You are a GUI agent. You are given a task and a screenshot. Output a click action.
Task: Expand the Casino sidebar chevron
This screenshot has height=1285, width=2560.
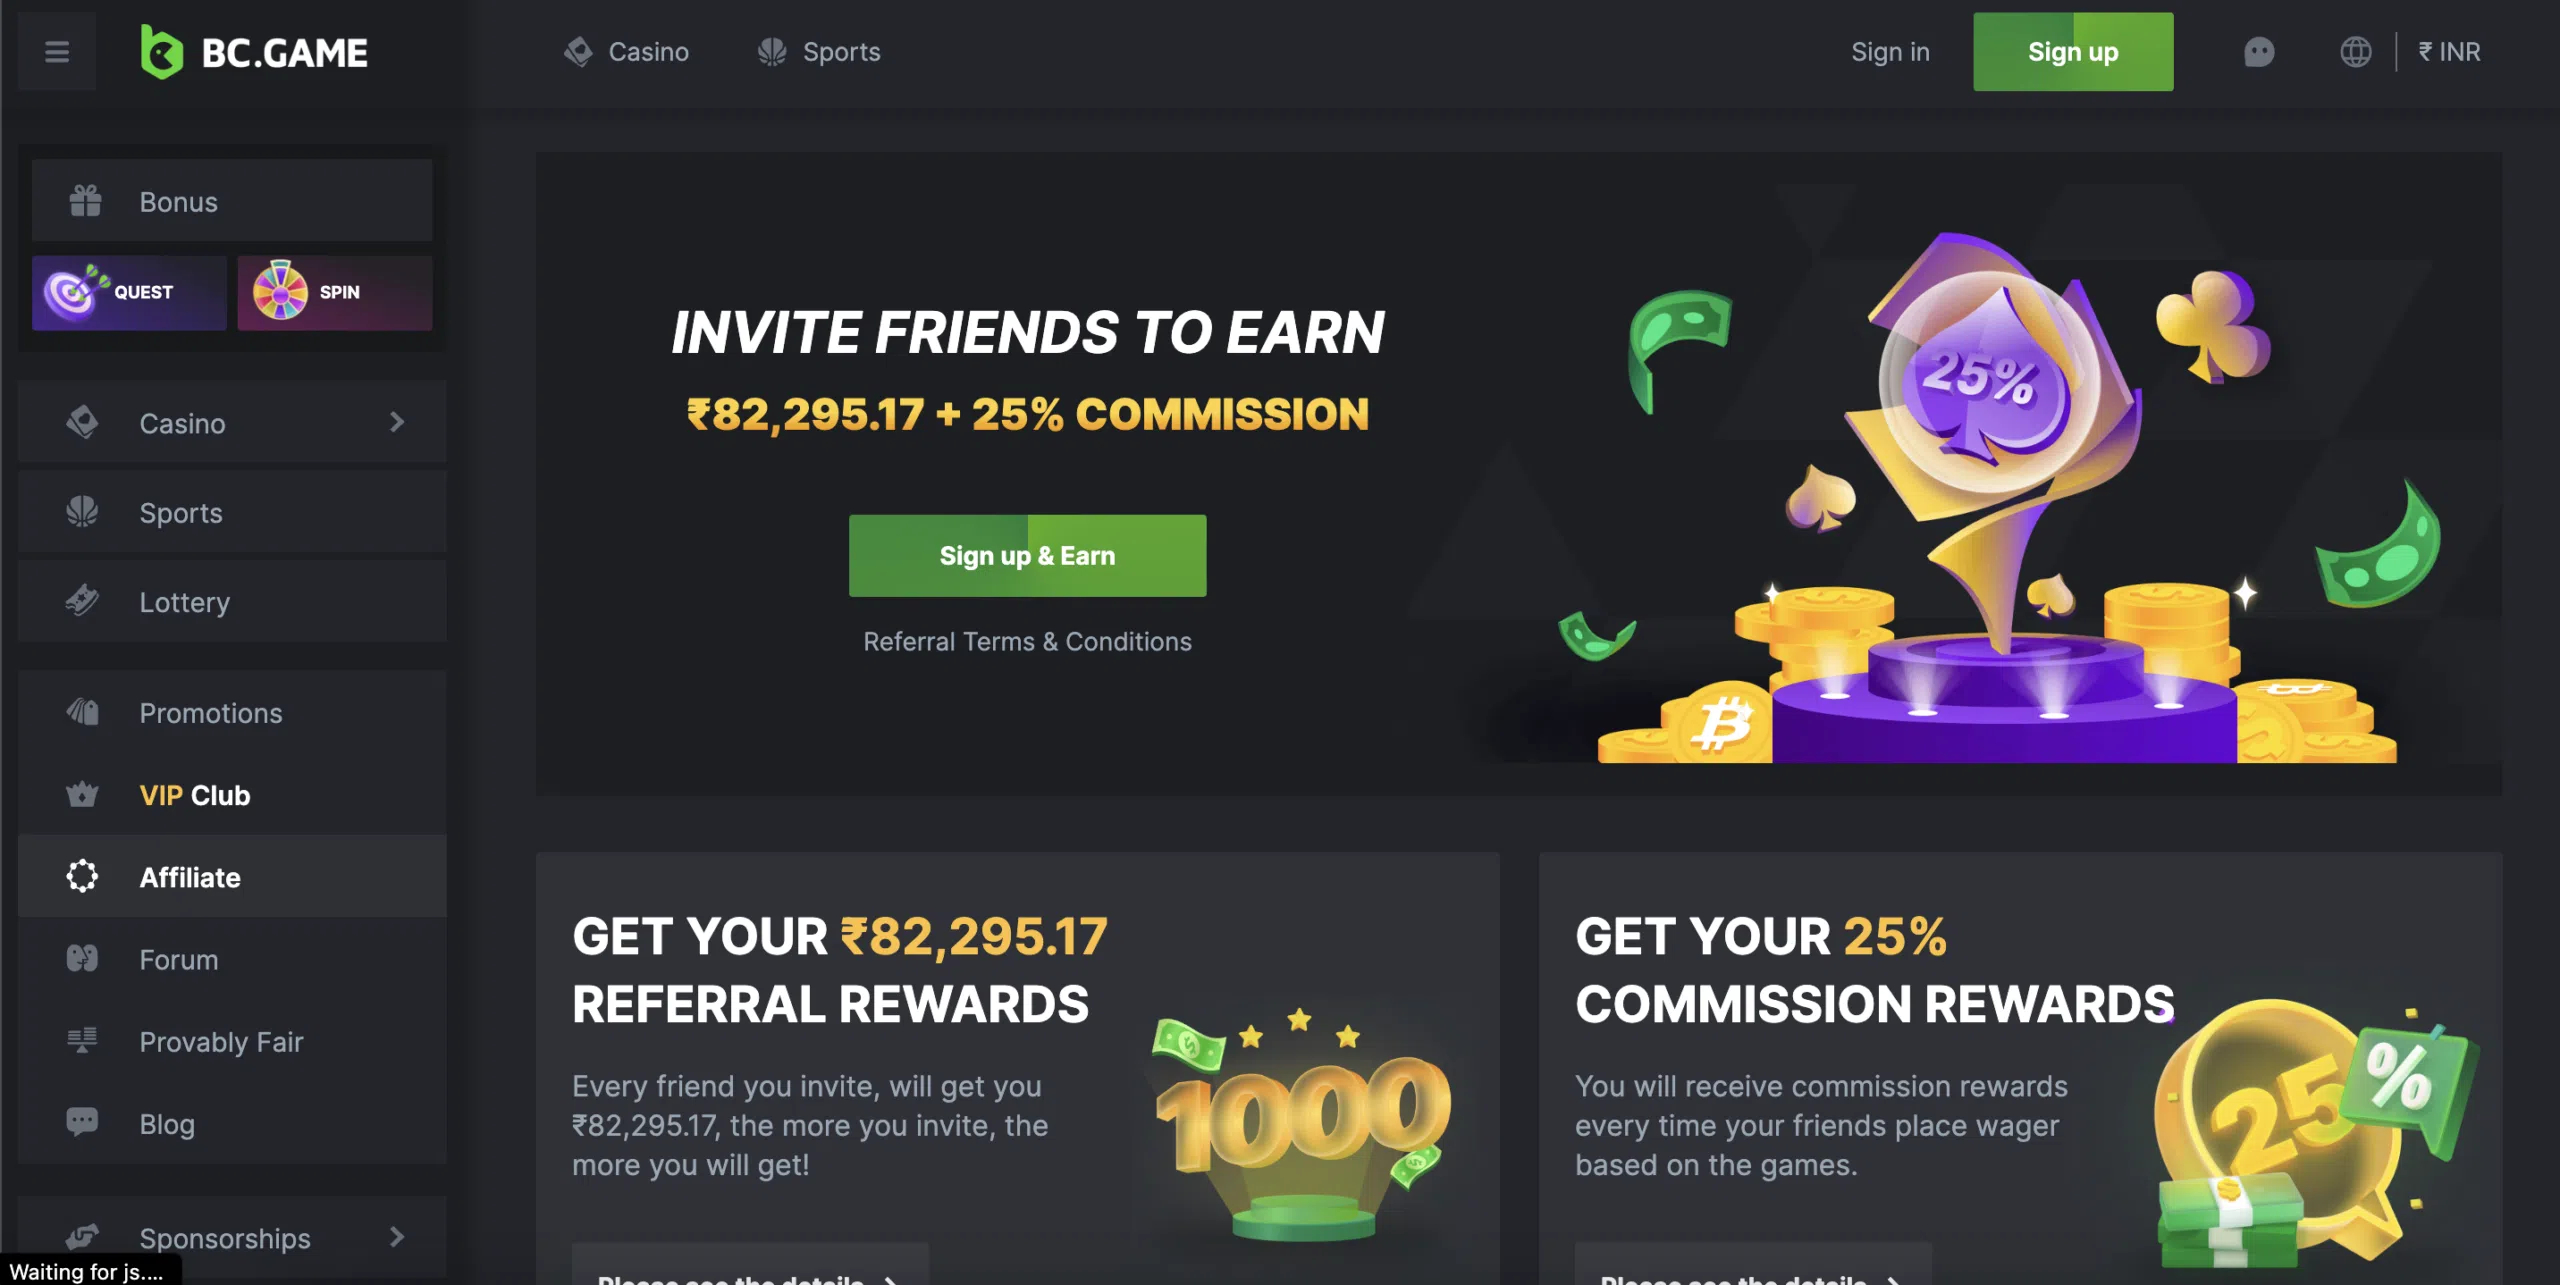(x=397, y=422)
